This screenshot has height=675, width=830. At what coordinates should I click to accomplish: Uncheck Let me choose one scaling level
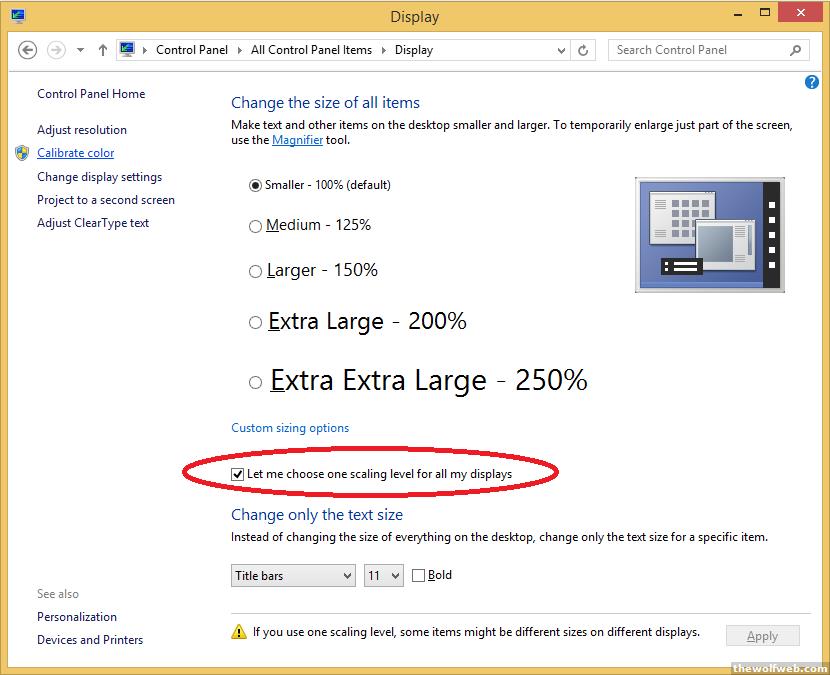click(238, 474)
